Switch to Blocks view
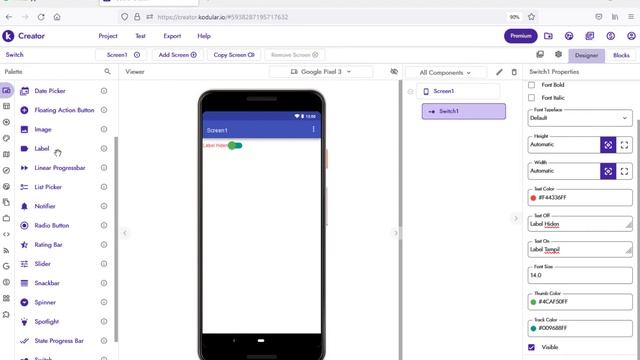Image resolution: width=640 pixels, height=360 pixels. (x=621, y=55)
